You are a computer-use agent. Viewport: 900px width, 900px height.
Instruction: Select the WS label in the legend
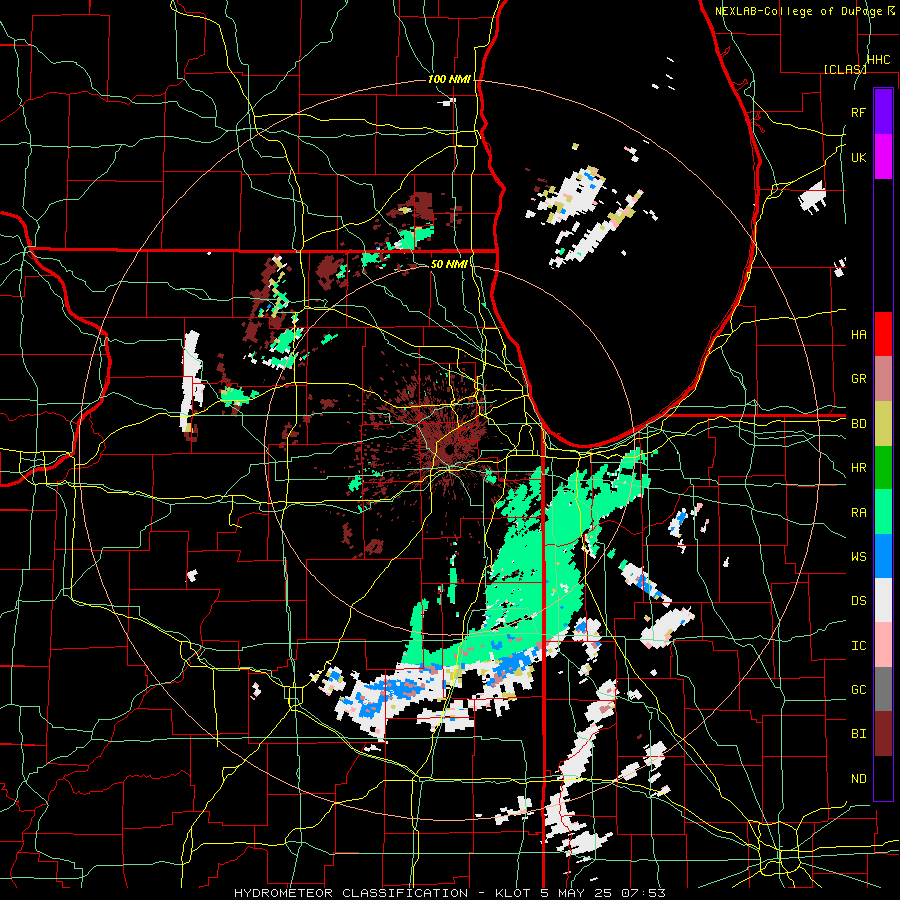pyautogui.click(x=858, y=557)
